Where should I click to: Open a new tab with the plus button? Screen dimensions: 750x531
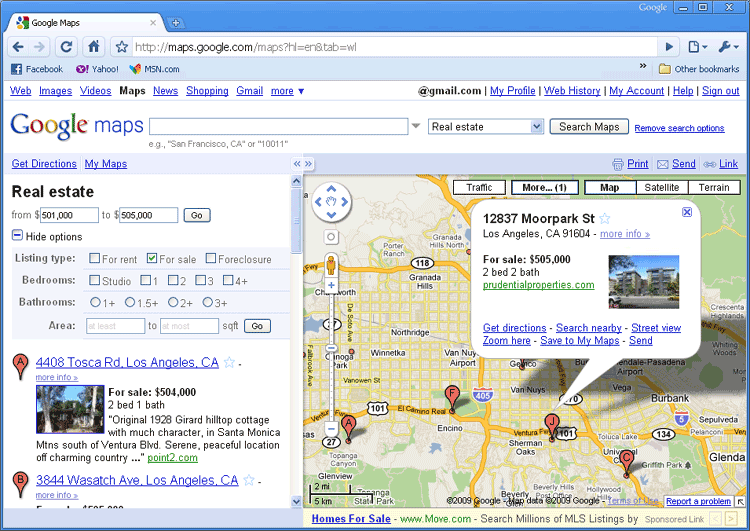coord(176,22)
